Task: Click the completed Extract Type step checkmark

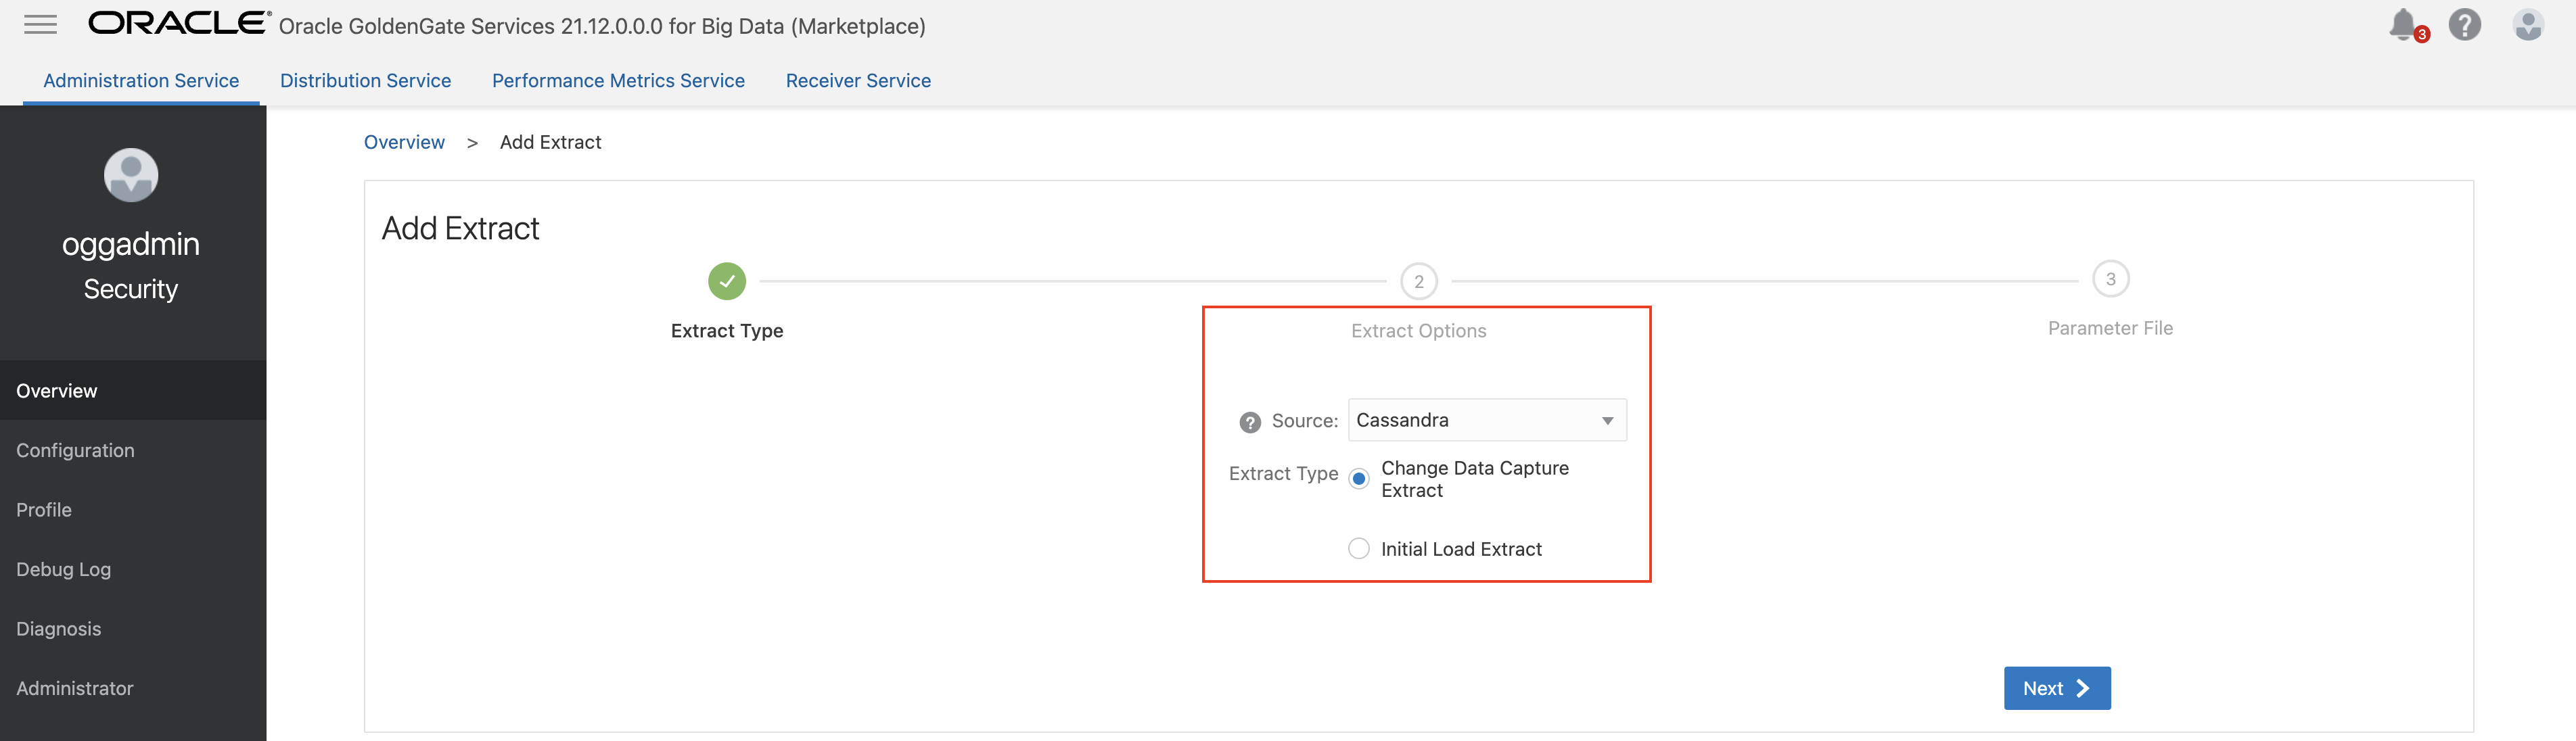Action: tap(727, 281)
